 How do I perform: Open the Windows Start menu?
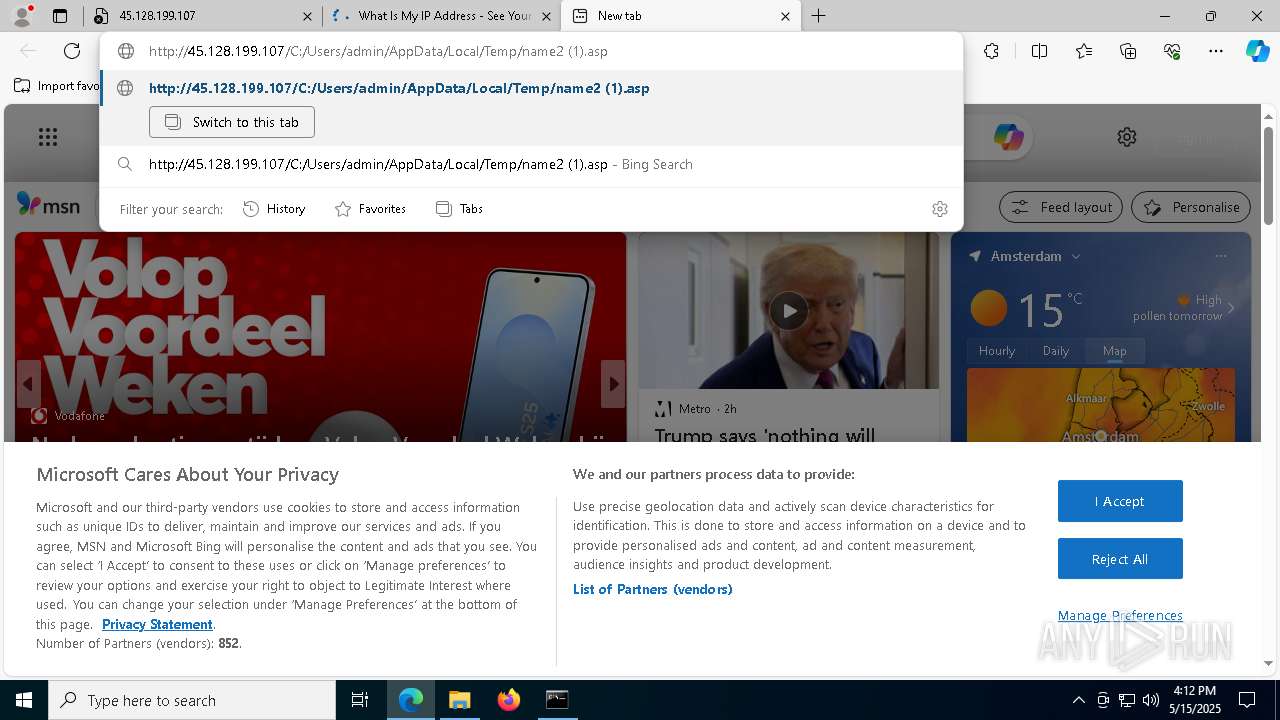(24, 700)
